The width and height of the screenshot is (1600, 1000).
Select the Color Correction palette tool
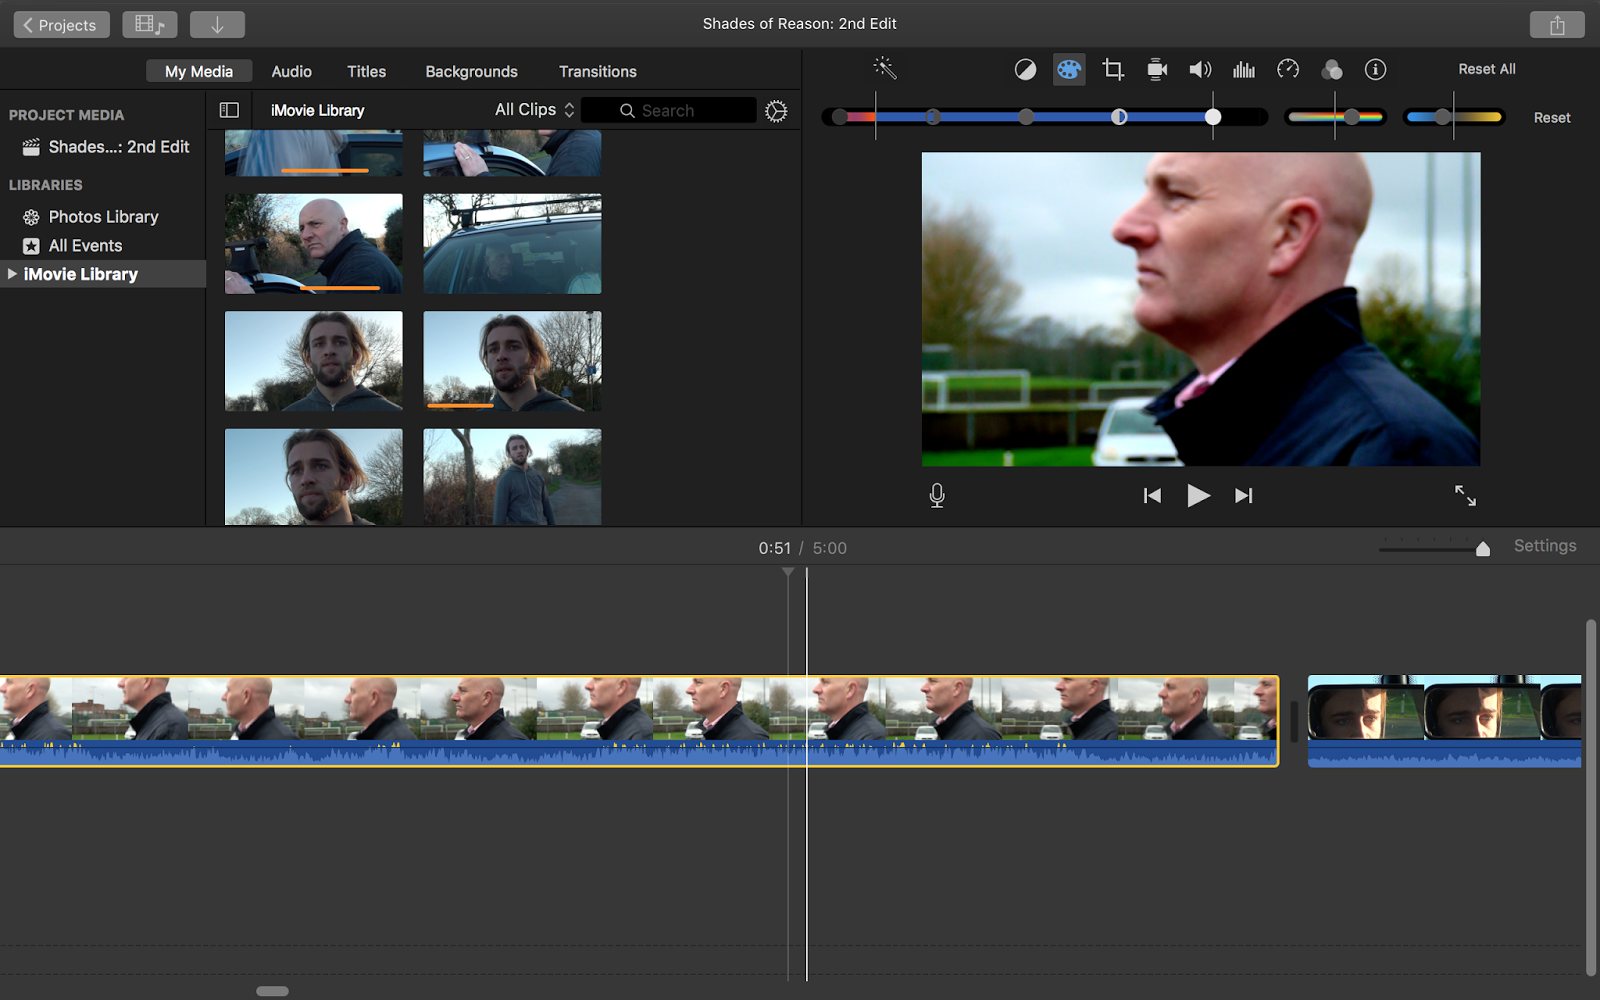(x=1069, y=69)
